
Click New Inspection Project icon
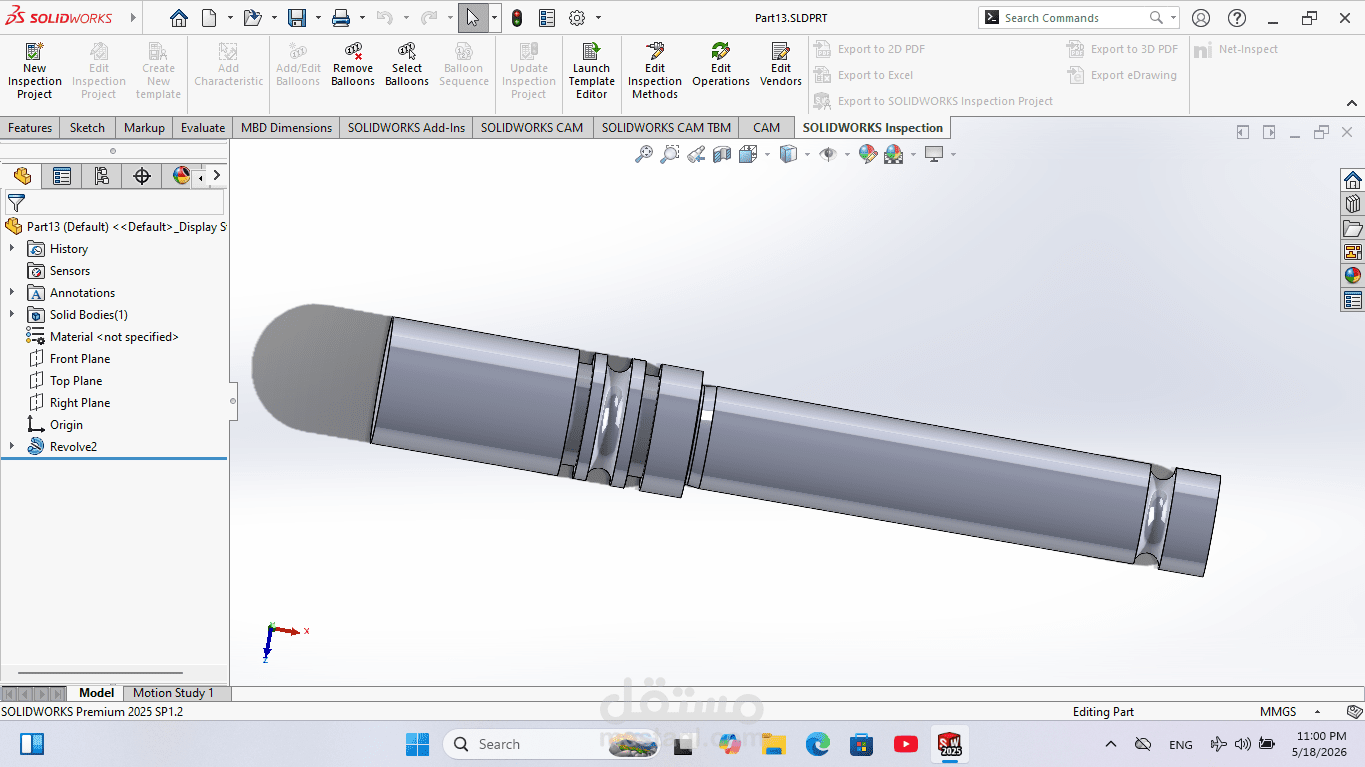35,70
